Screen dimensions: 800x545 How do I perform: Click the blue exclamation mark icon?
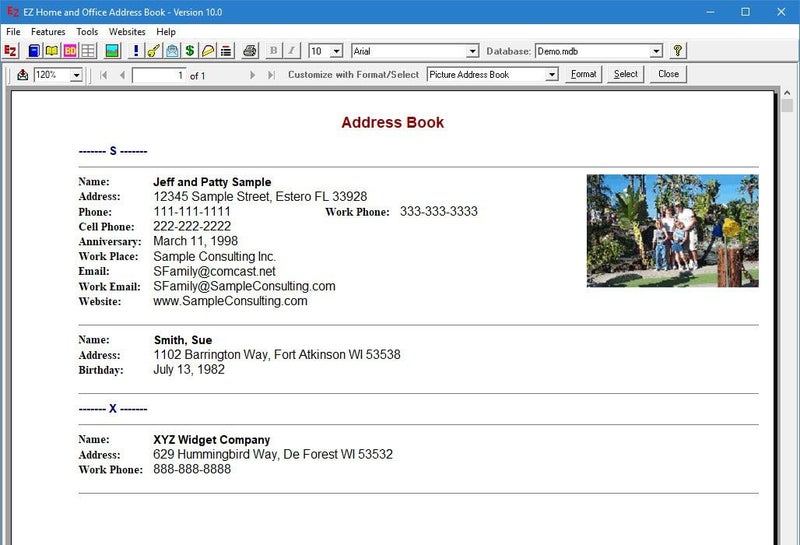coord(136,51)
